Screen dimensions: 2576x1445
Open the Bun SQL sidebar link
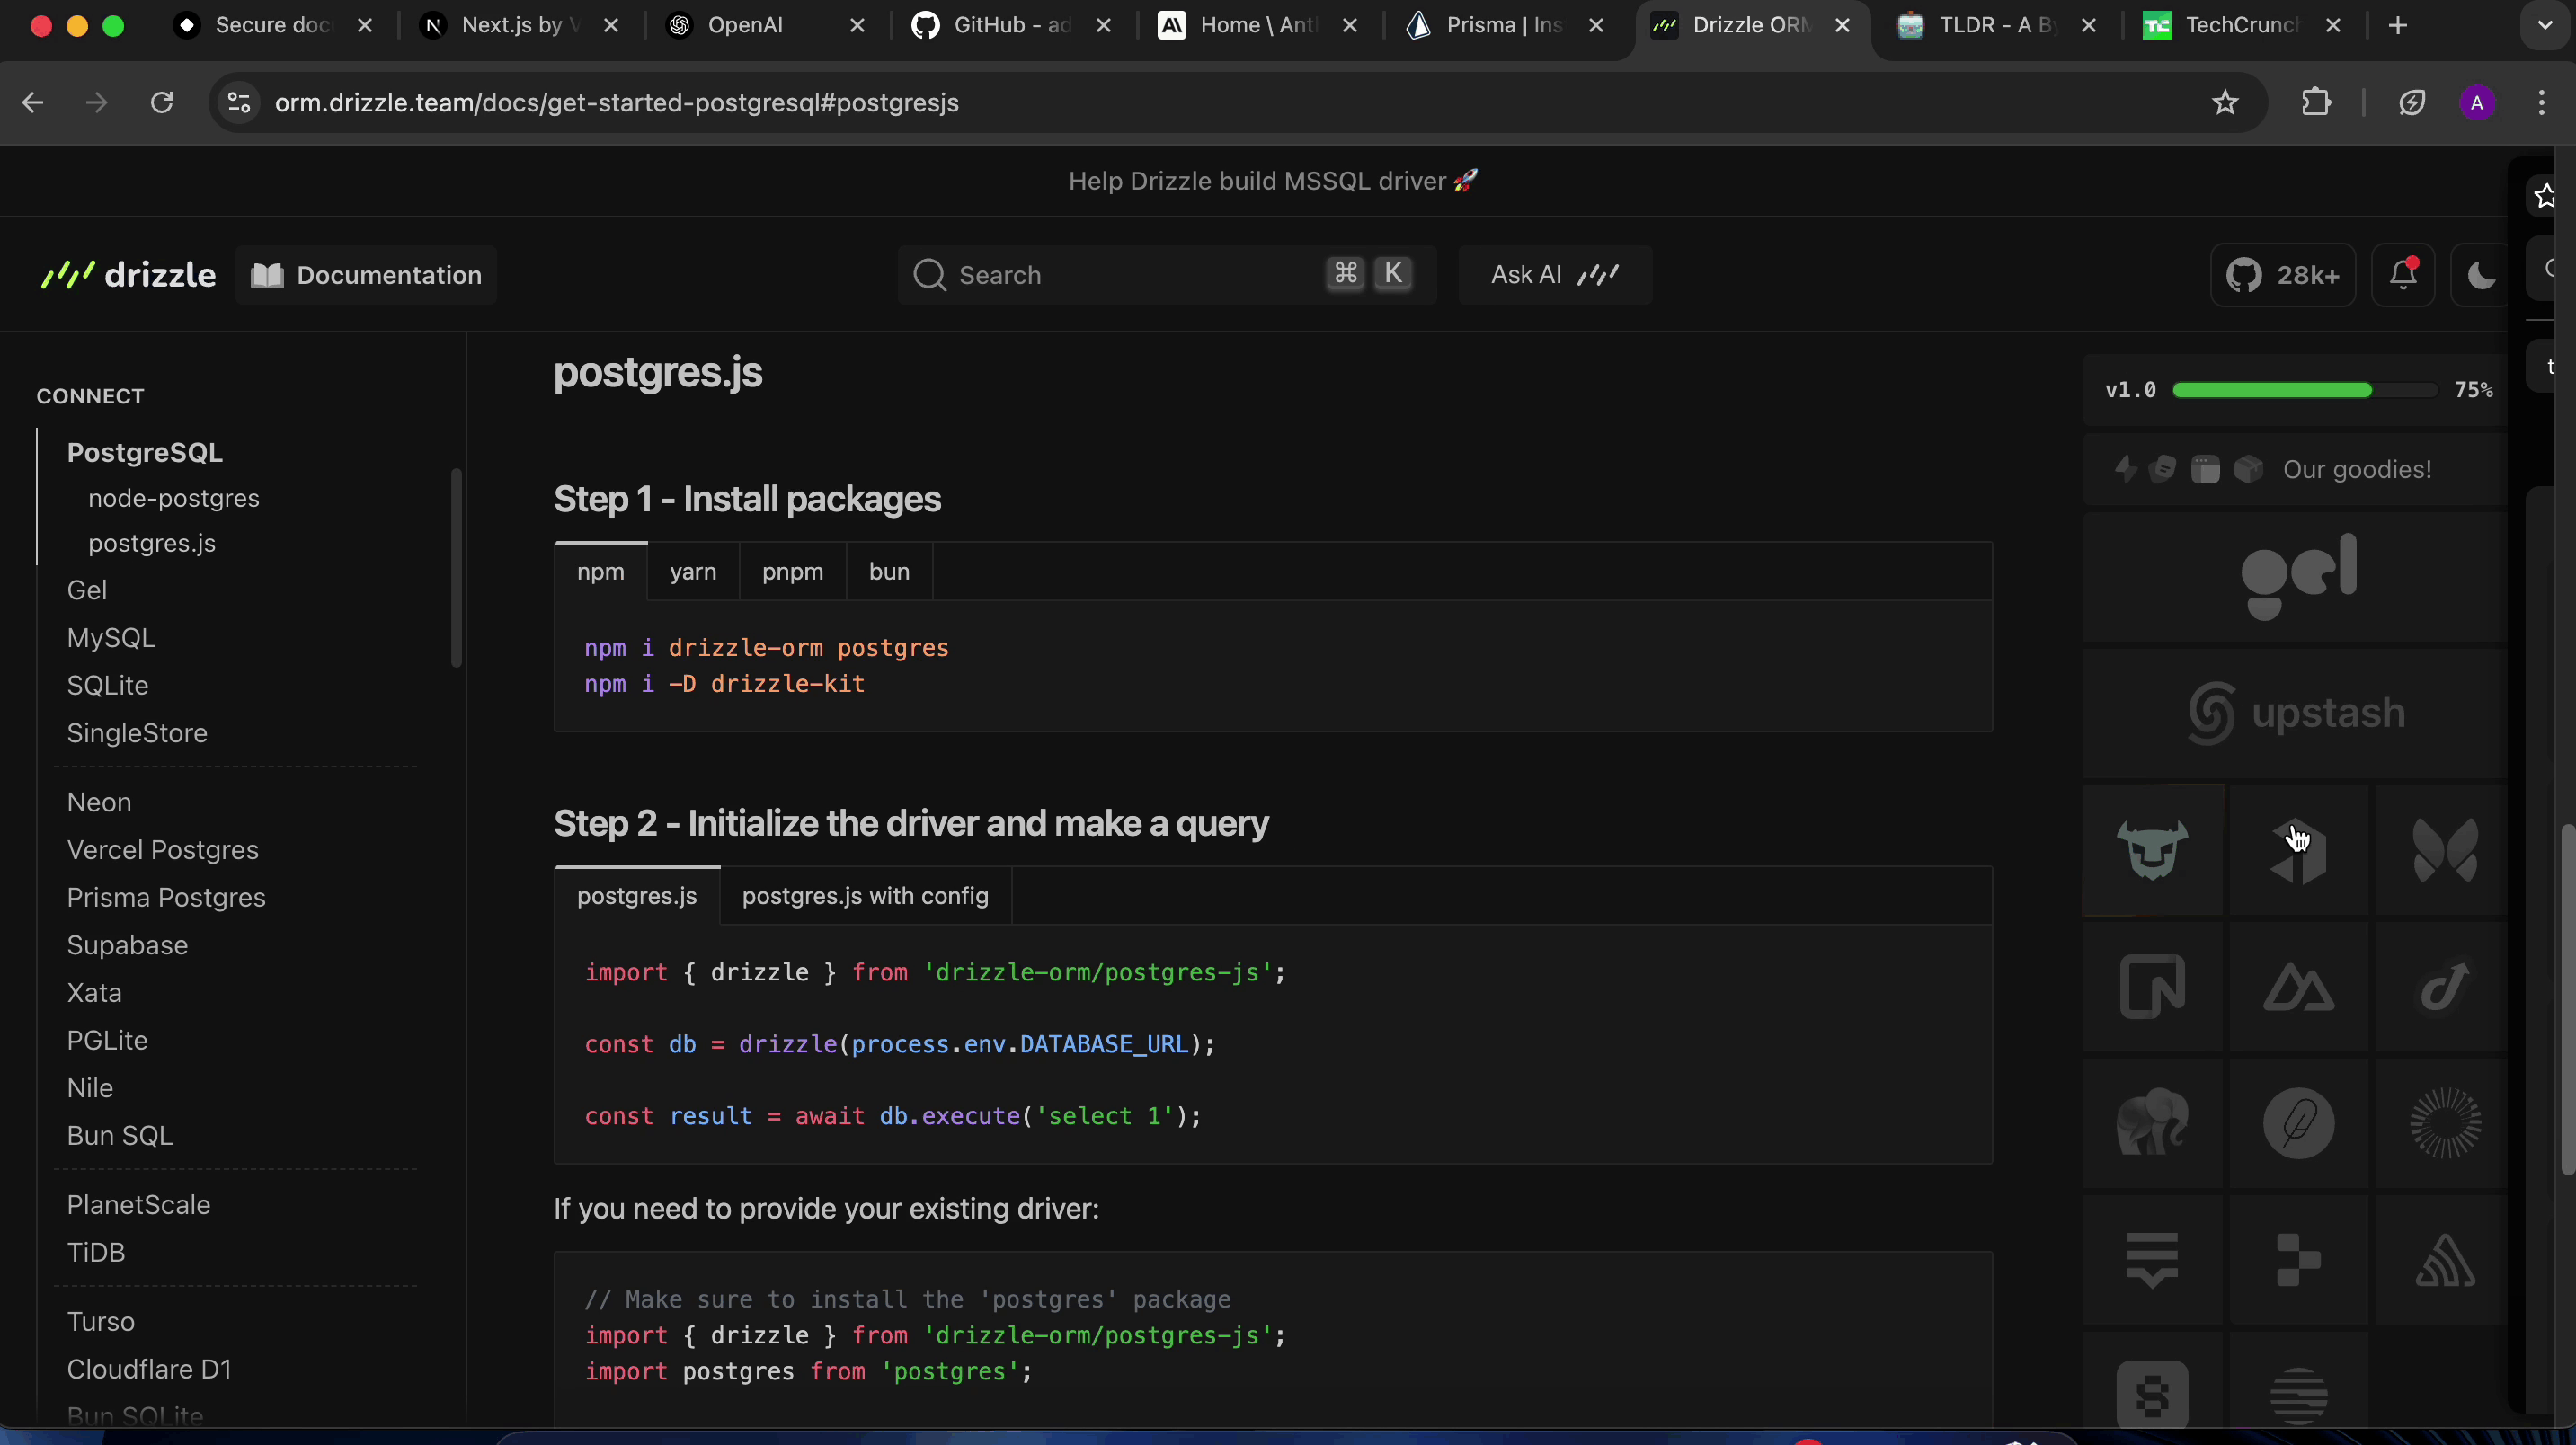pos(120,1135)
